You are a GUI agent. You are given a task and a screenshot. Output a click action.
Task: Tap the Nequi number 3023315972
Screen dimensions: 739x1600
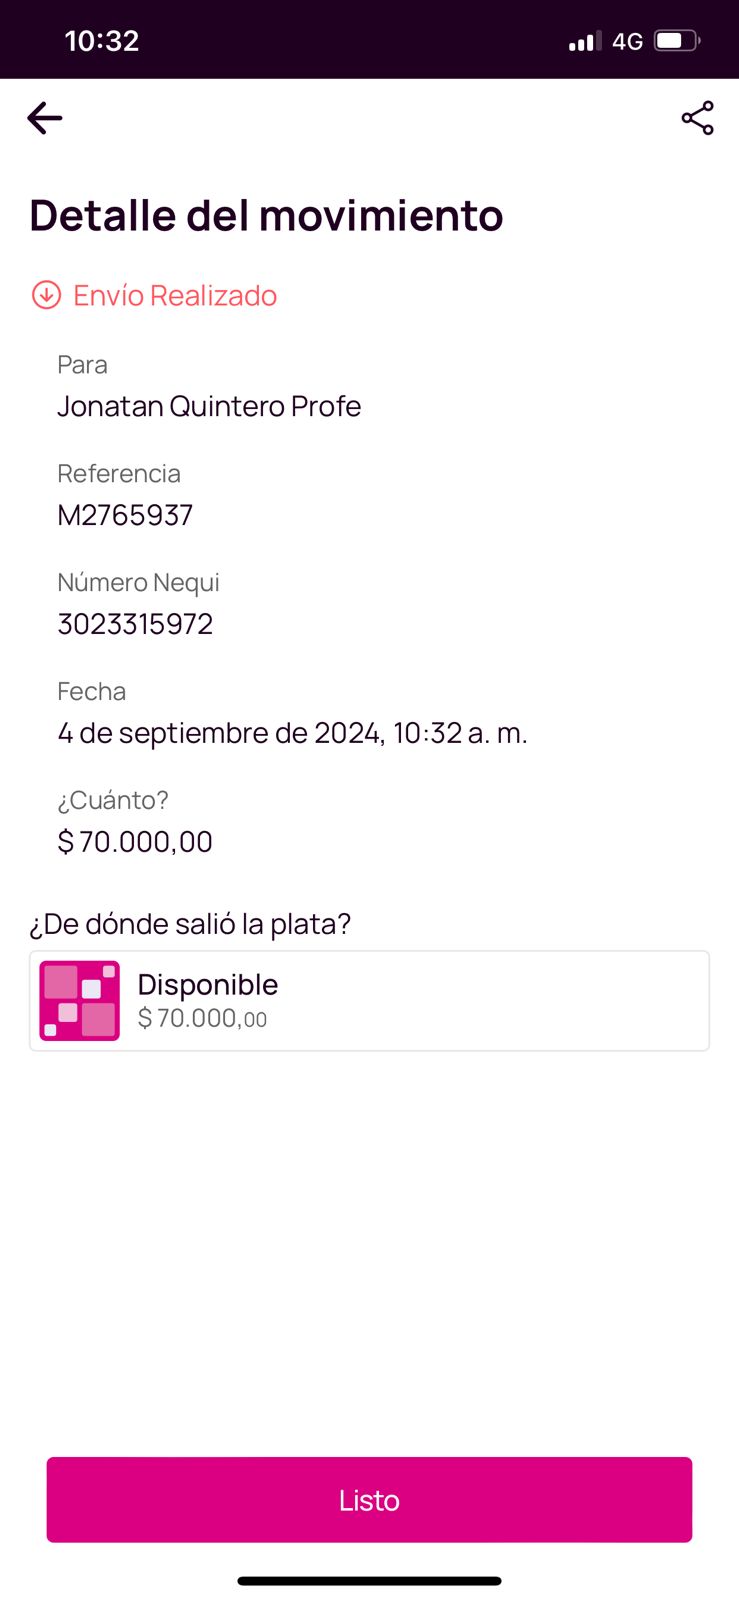135,624
